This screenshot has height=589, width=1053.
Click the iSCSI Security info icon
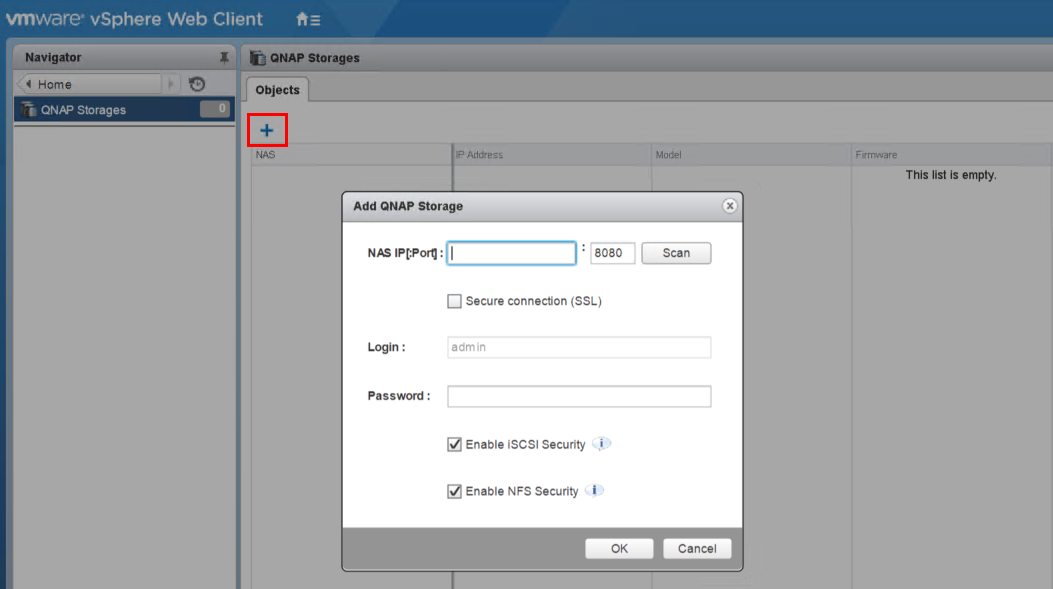tap(601, 444)
